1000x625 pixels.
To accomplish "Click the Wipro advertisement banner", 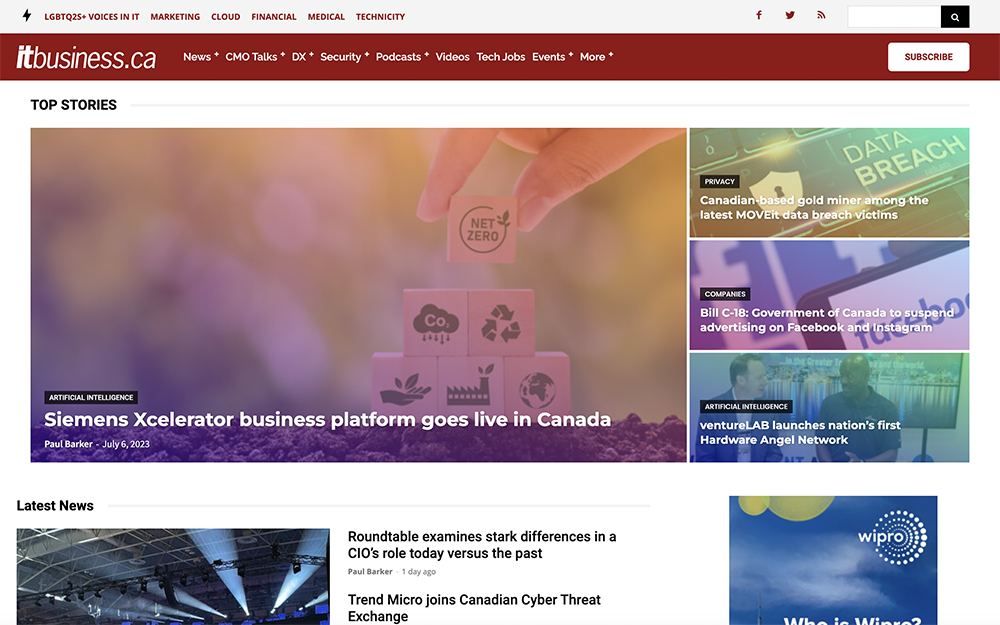I will [833, 560].
